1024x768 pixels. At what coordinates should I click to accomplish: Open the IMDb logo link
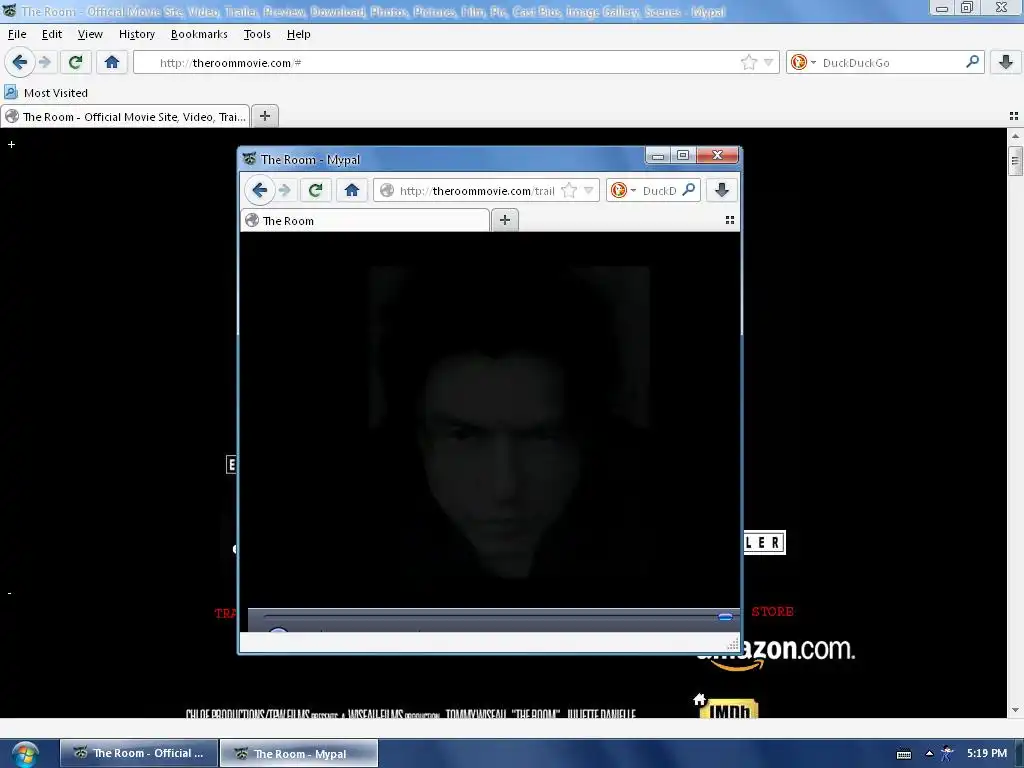pos(730,709)
